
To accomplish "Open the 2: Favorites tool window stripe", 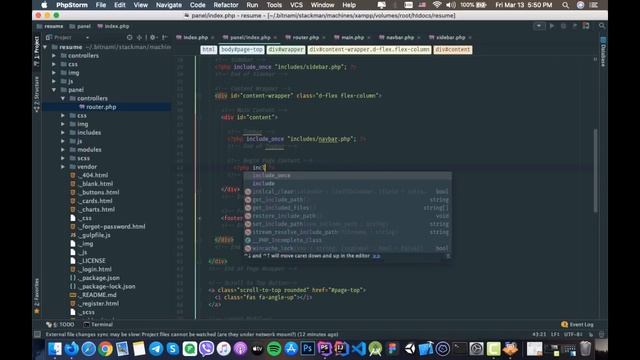I will pyautogui.click(x=37, y=296).
